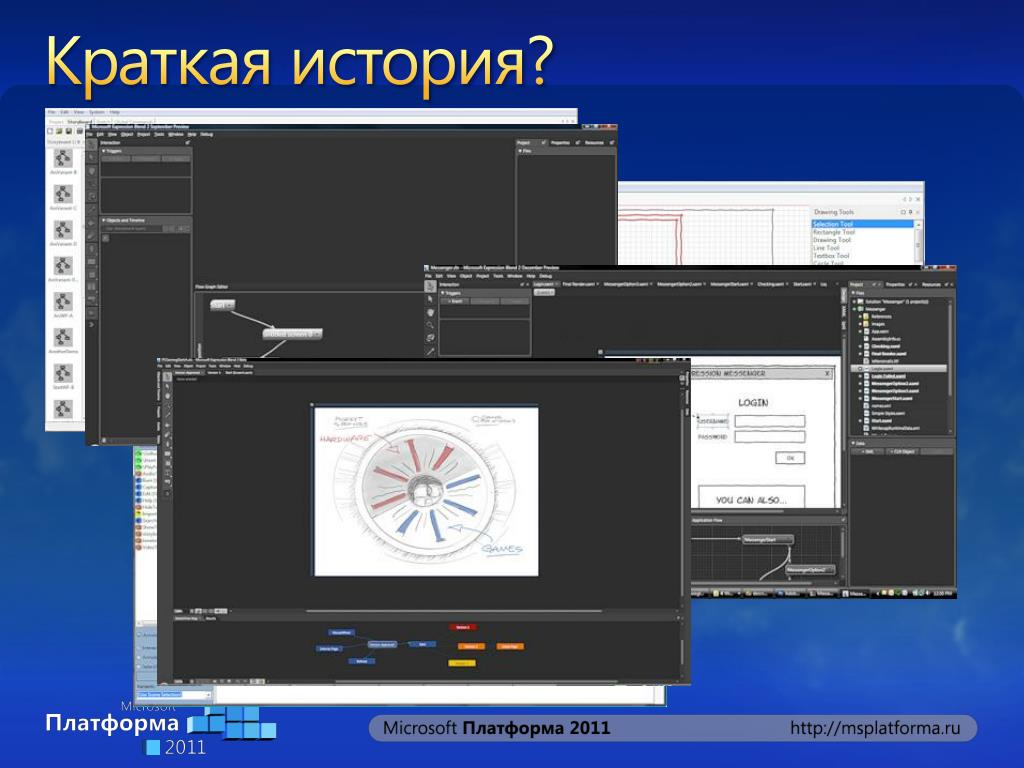Click the clock in the Messenger screenshot taskbar
Screen dimensions: 1024x768
coord(942,593)
